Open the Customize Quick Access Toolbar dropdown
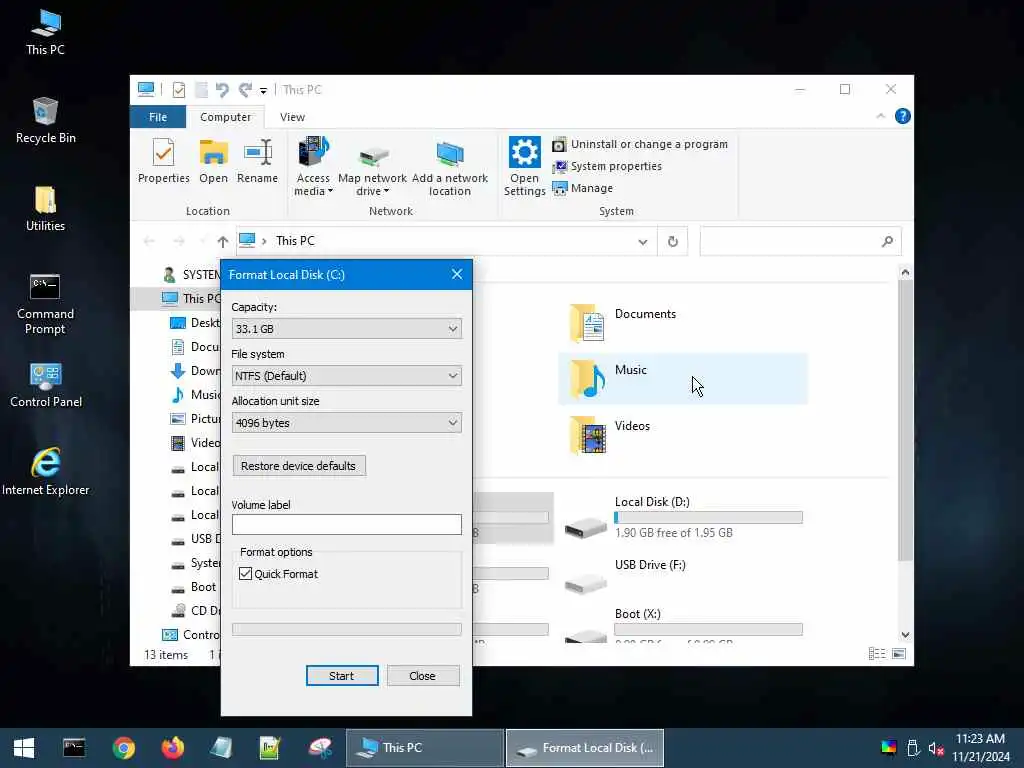The width and height of the screenshot is (1024, 768). pyautogui.click(x=263, y=91)
